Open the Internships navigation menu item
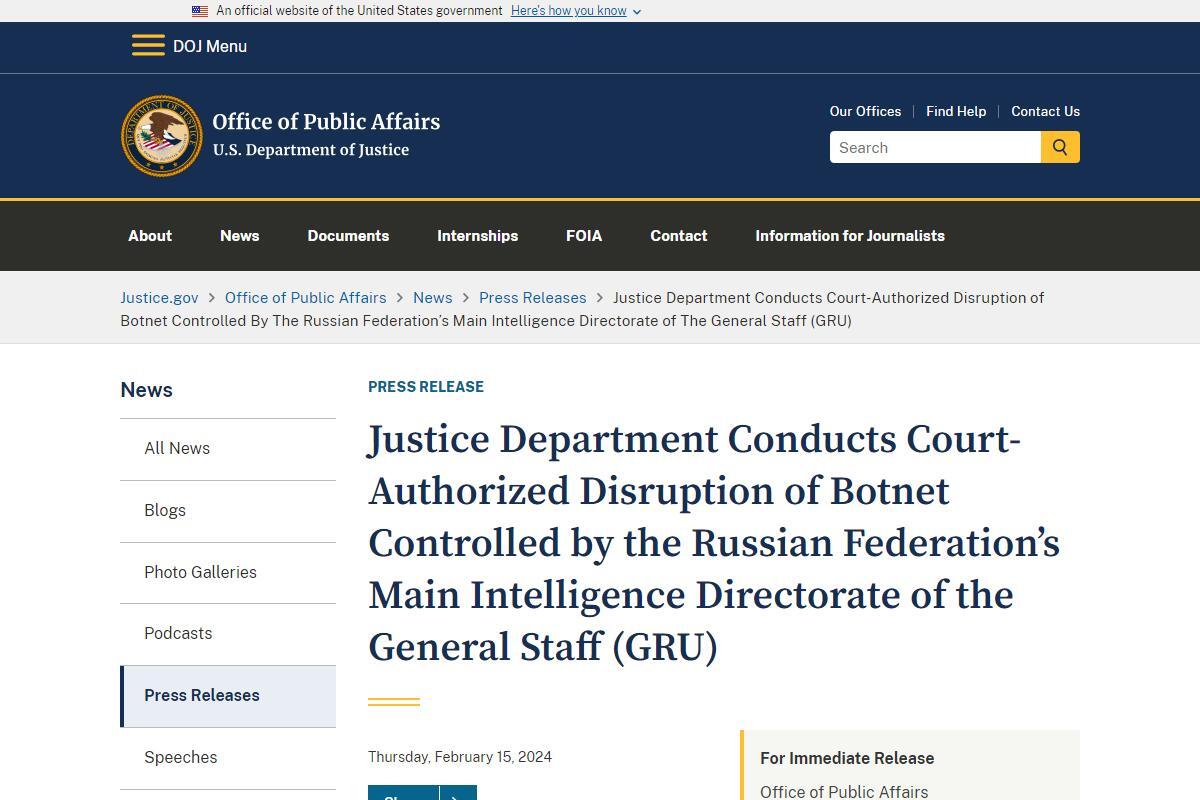 [477, 236]
